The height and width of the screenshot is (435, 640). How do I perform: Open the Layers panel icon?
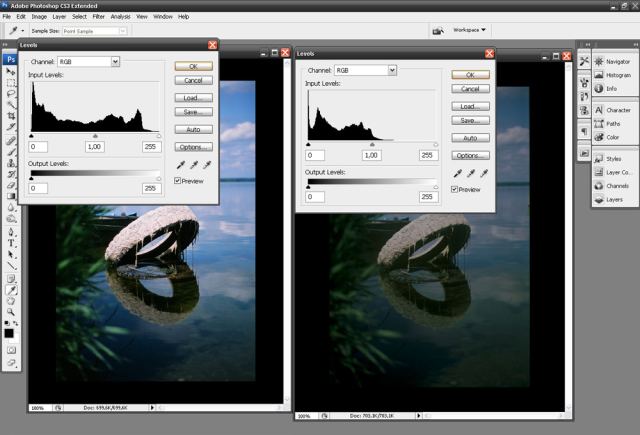pos(599,200)
